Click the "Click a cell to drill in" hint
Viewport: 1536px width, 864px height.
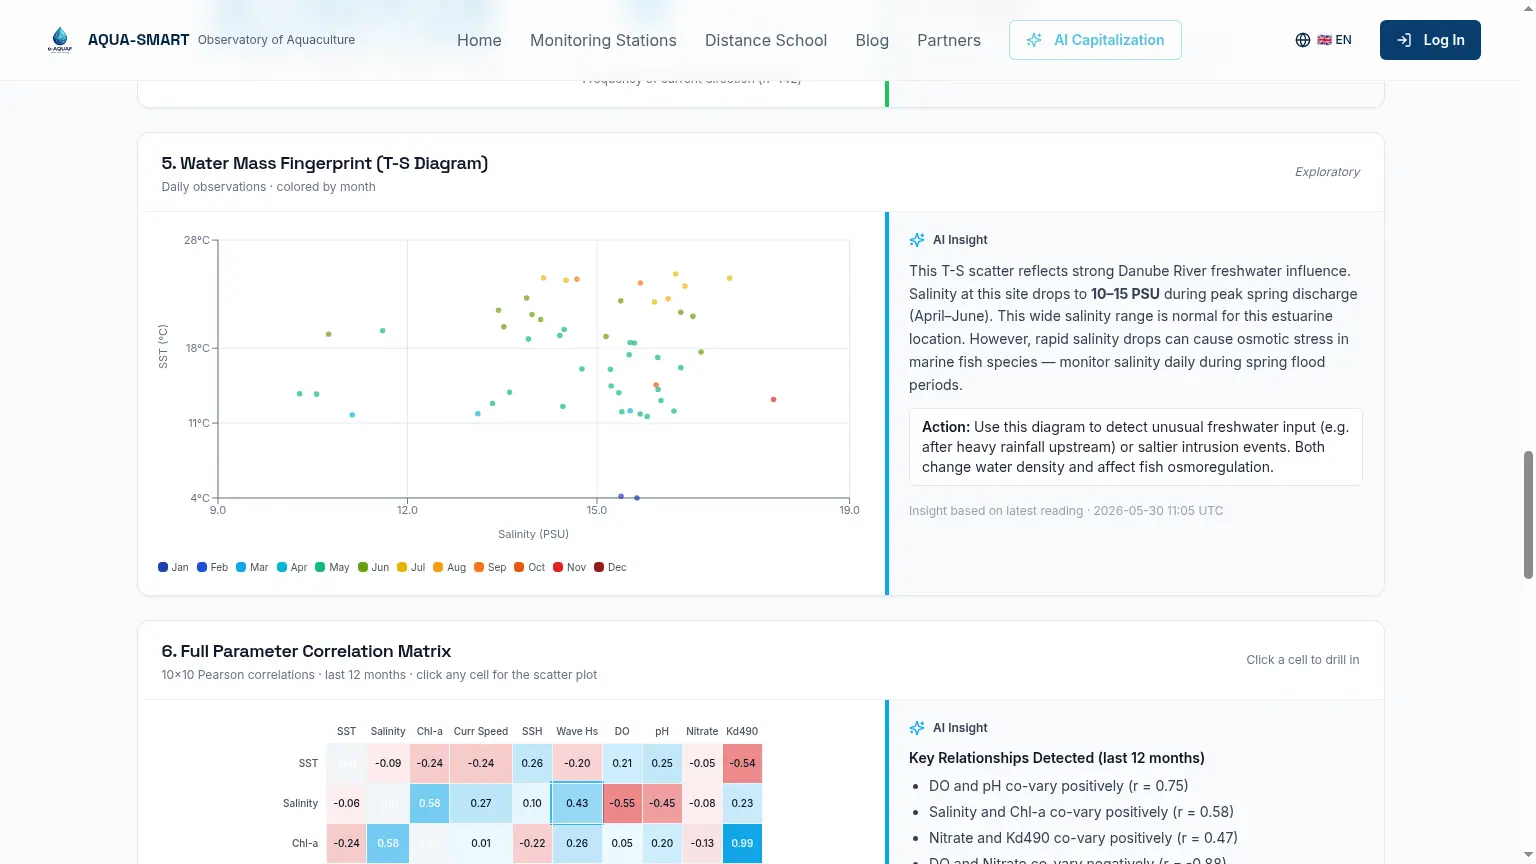click(1303, 660)
